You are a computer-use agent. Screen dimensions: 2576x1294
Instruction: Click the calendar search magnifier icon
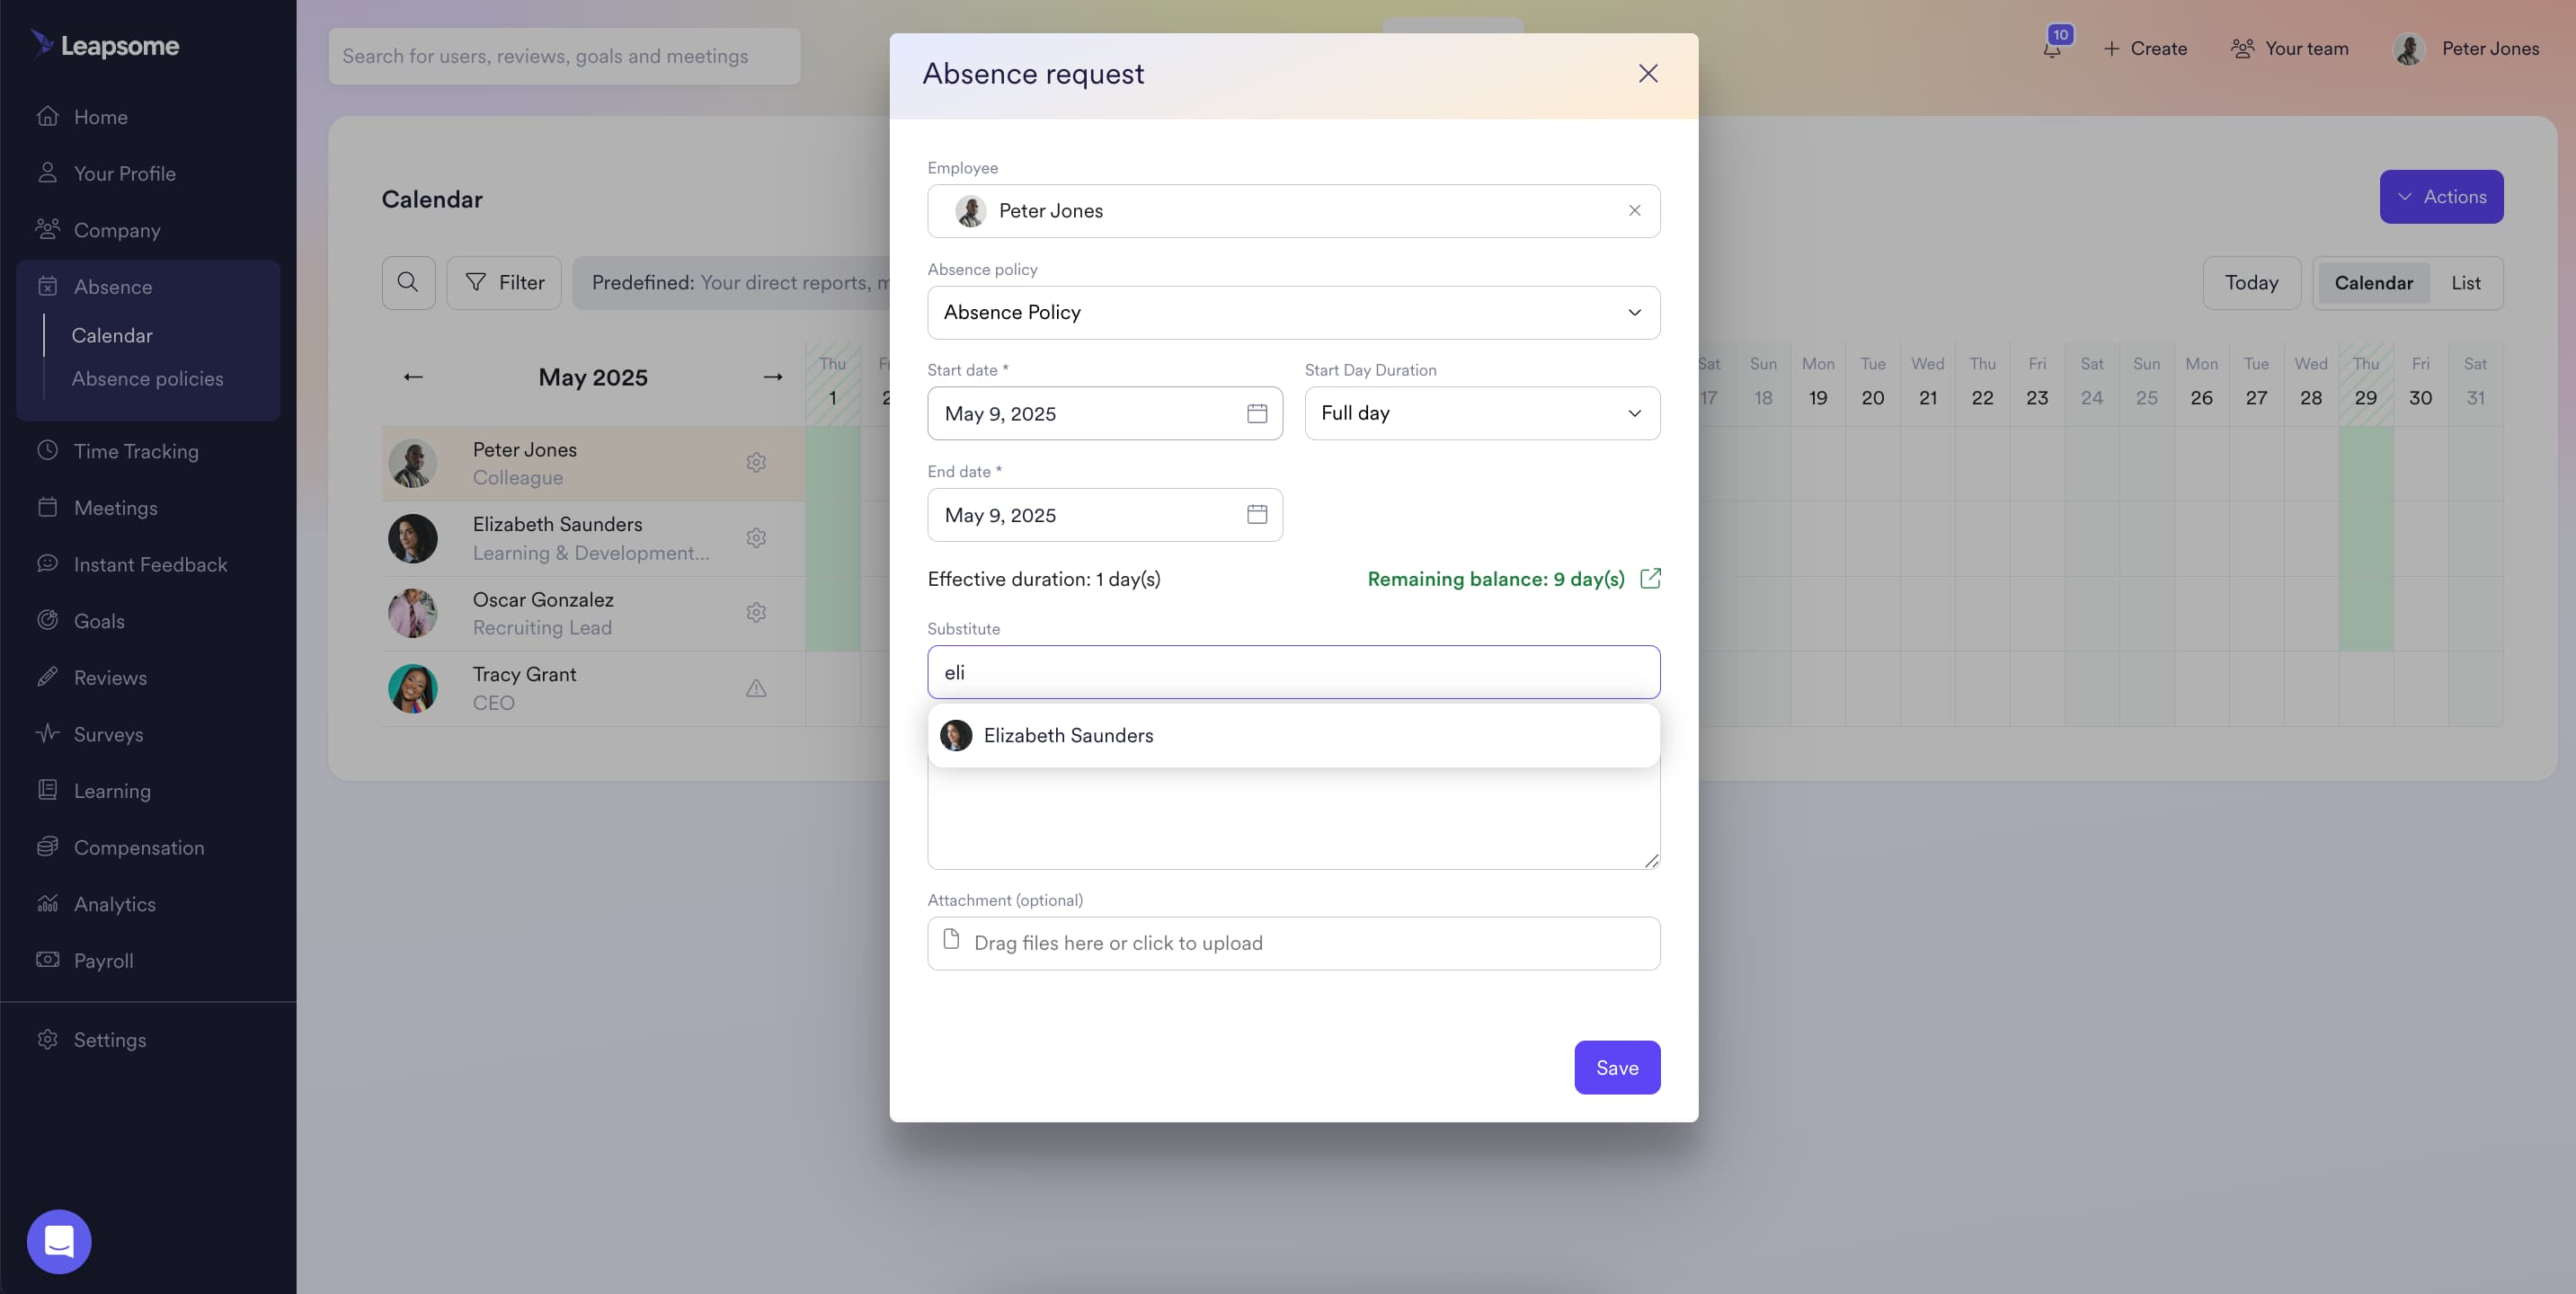coord(408,282)
